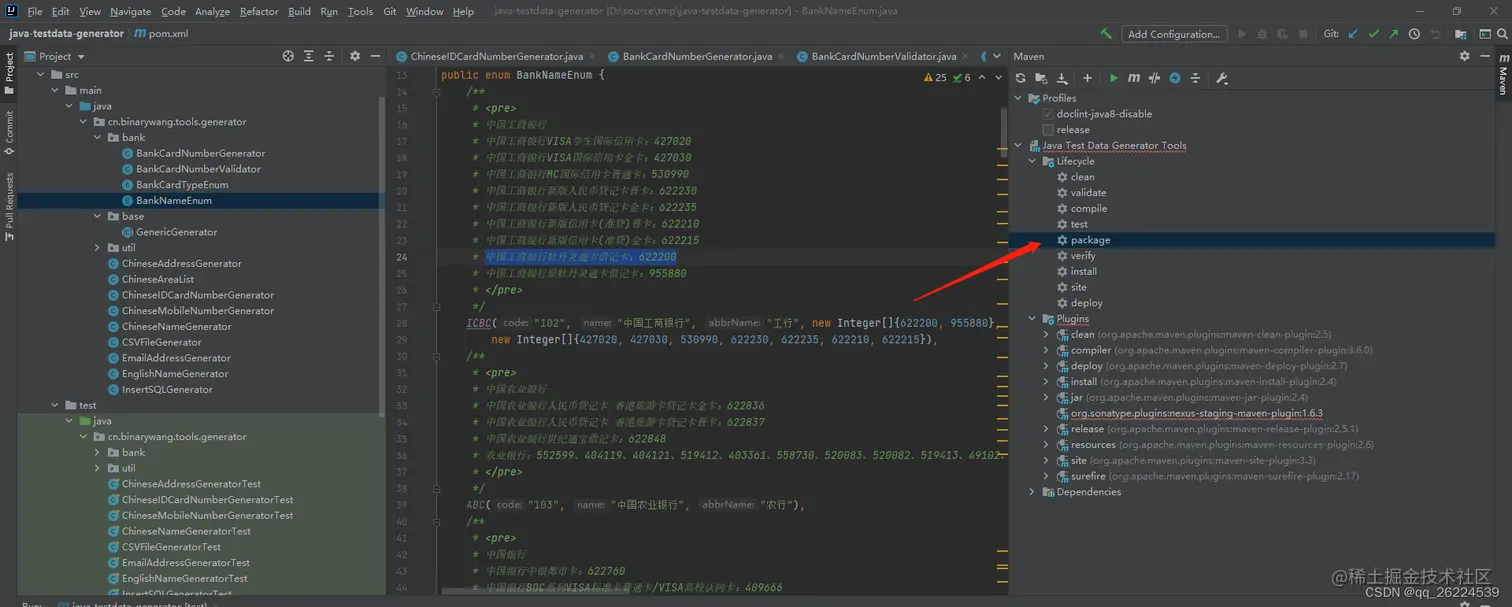This screenshot has width=1512, height=607.
Task: Collapse the src folder in Project tree
Action: [x=41, y=75]
